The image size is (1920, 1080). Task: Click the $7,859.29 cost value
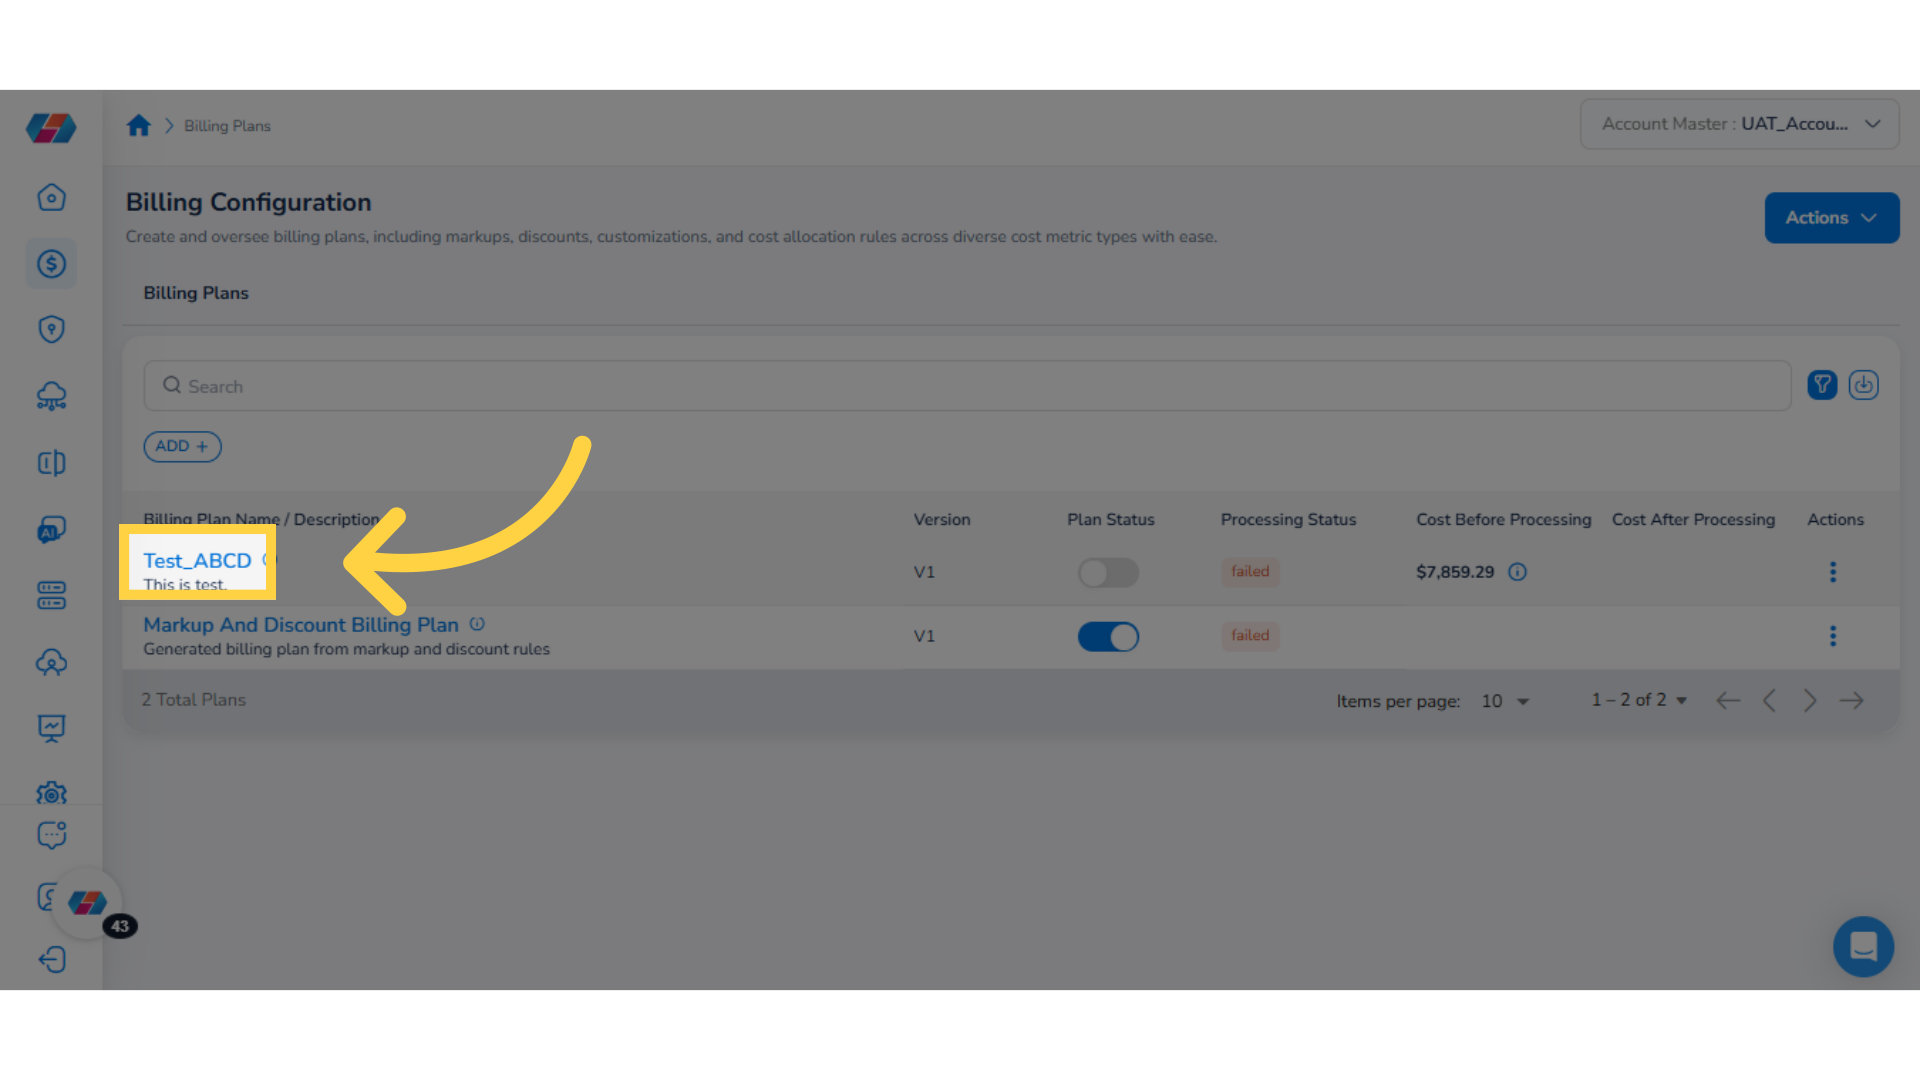(x=1455, y=572)
